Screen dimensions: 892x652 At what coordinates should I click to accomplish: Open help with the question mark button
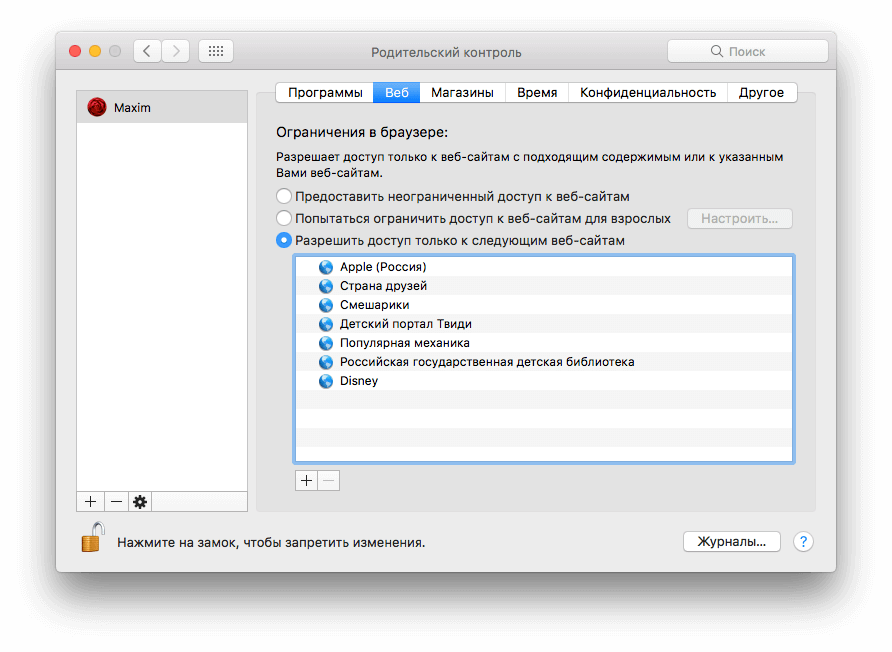coord(803,542)
